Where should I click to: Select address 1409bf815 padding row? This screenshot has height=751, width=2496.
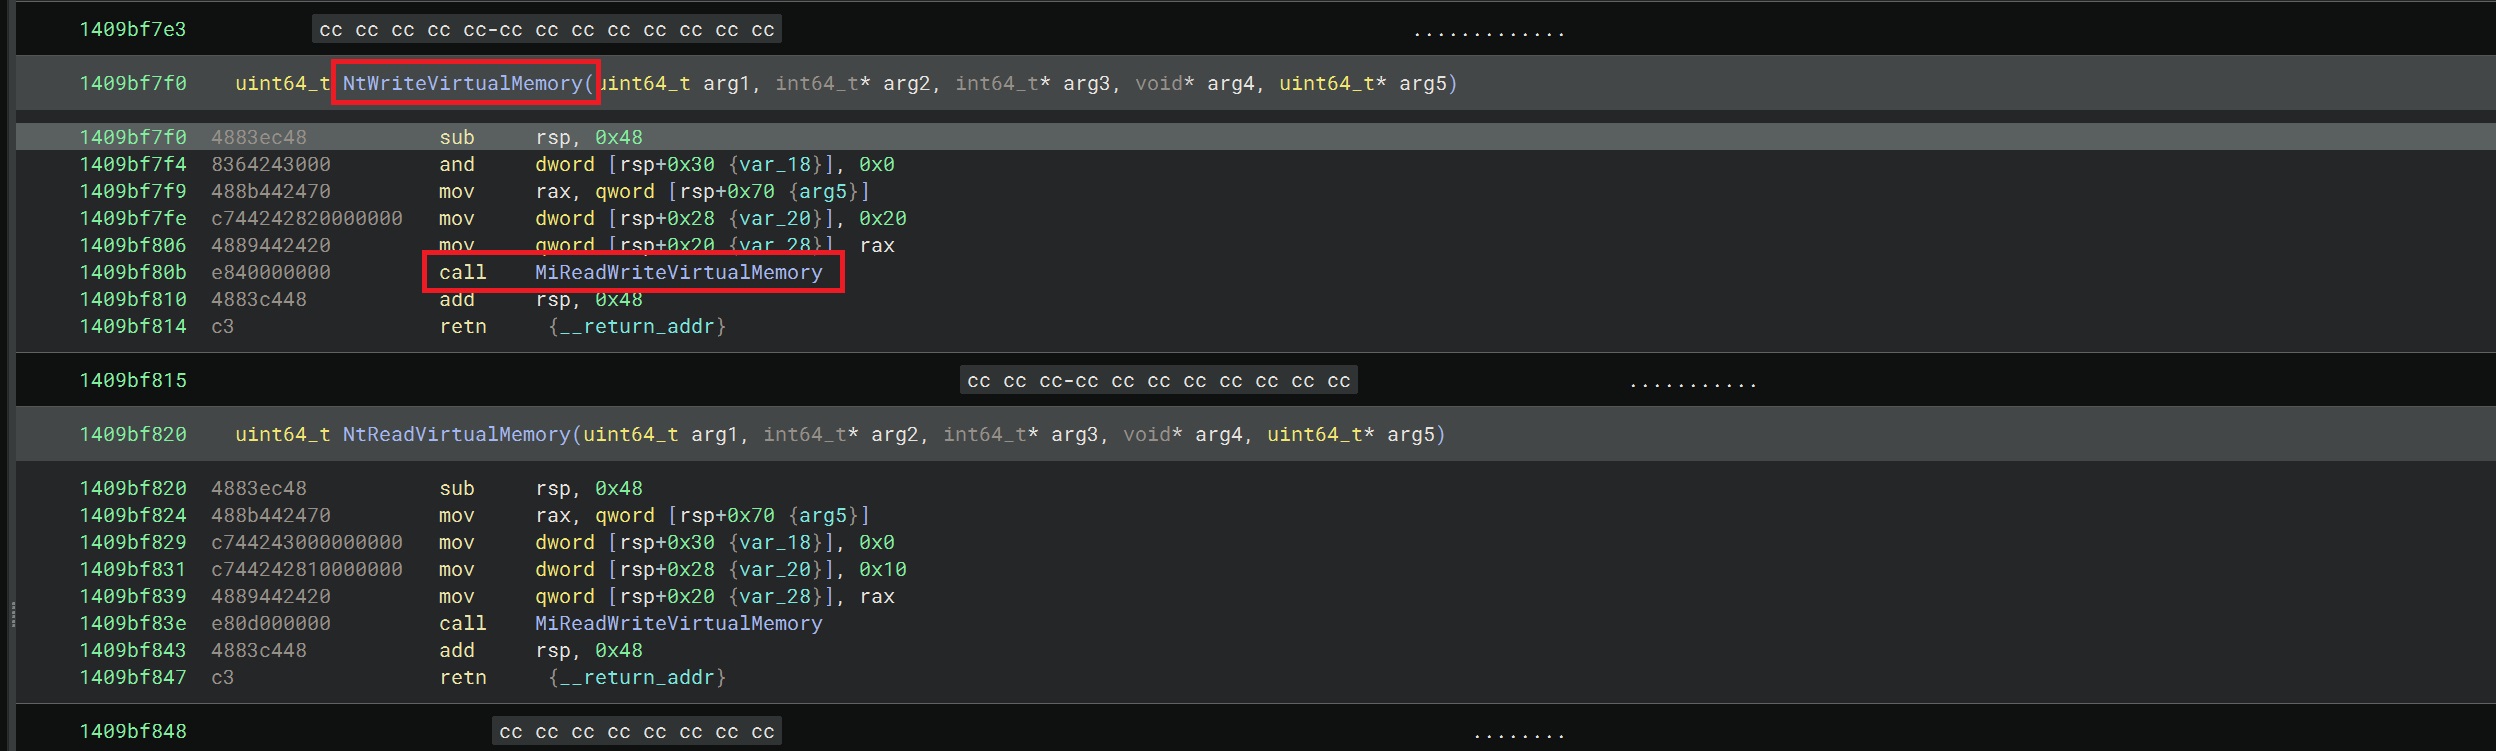coord(133,380)
